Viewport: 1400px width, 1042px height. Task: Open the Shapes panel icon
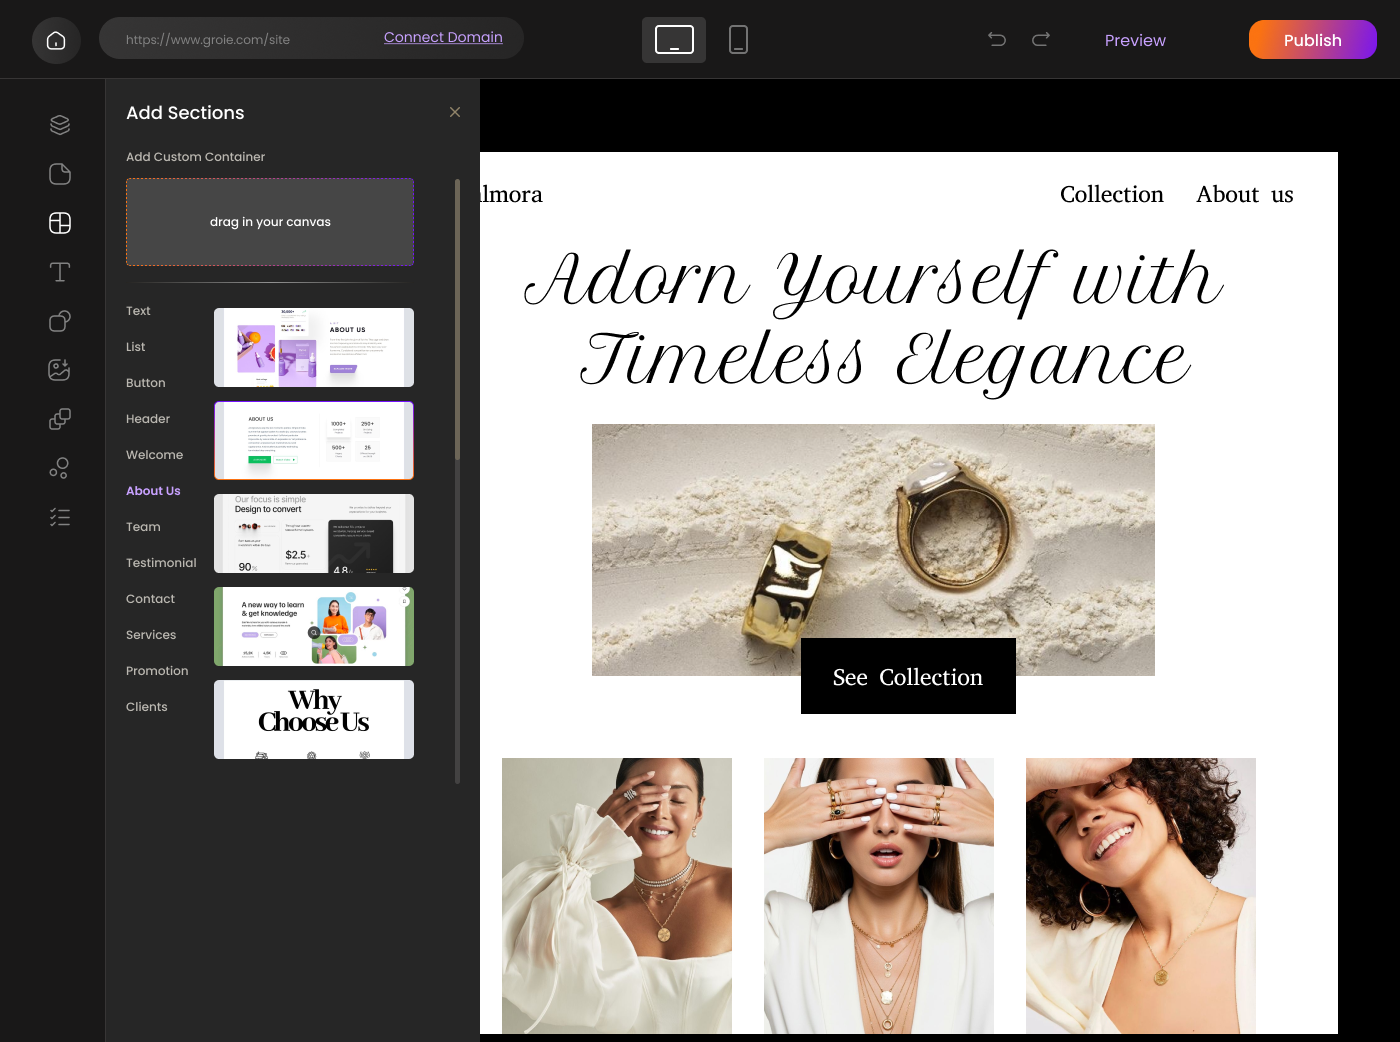coord(59,320)
